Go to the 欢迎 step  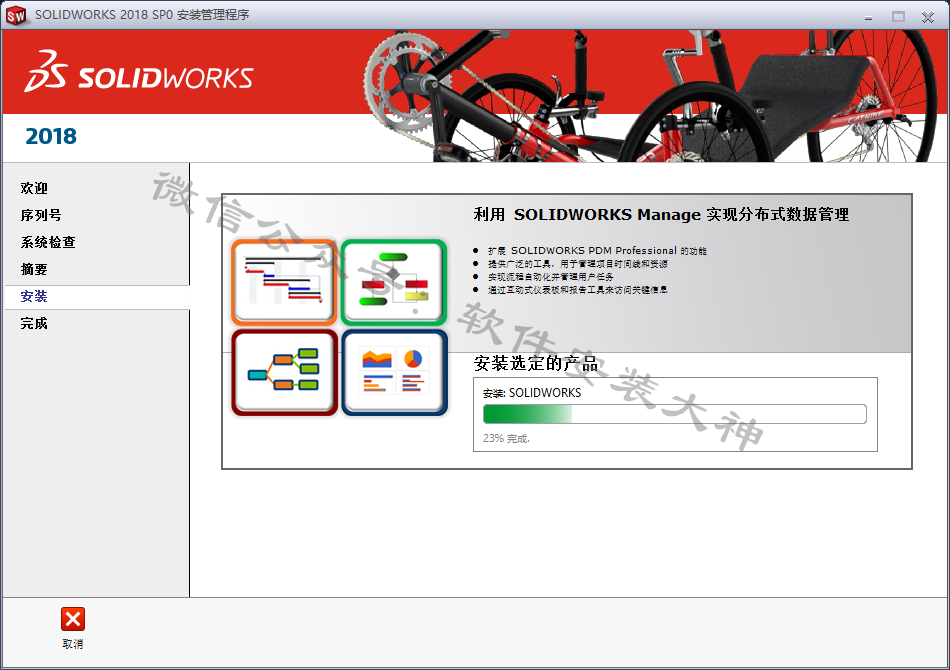[x=34, y=188]
